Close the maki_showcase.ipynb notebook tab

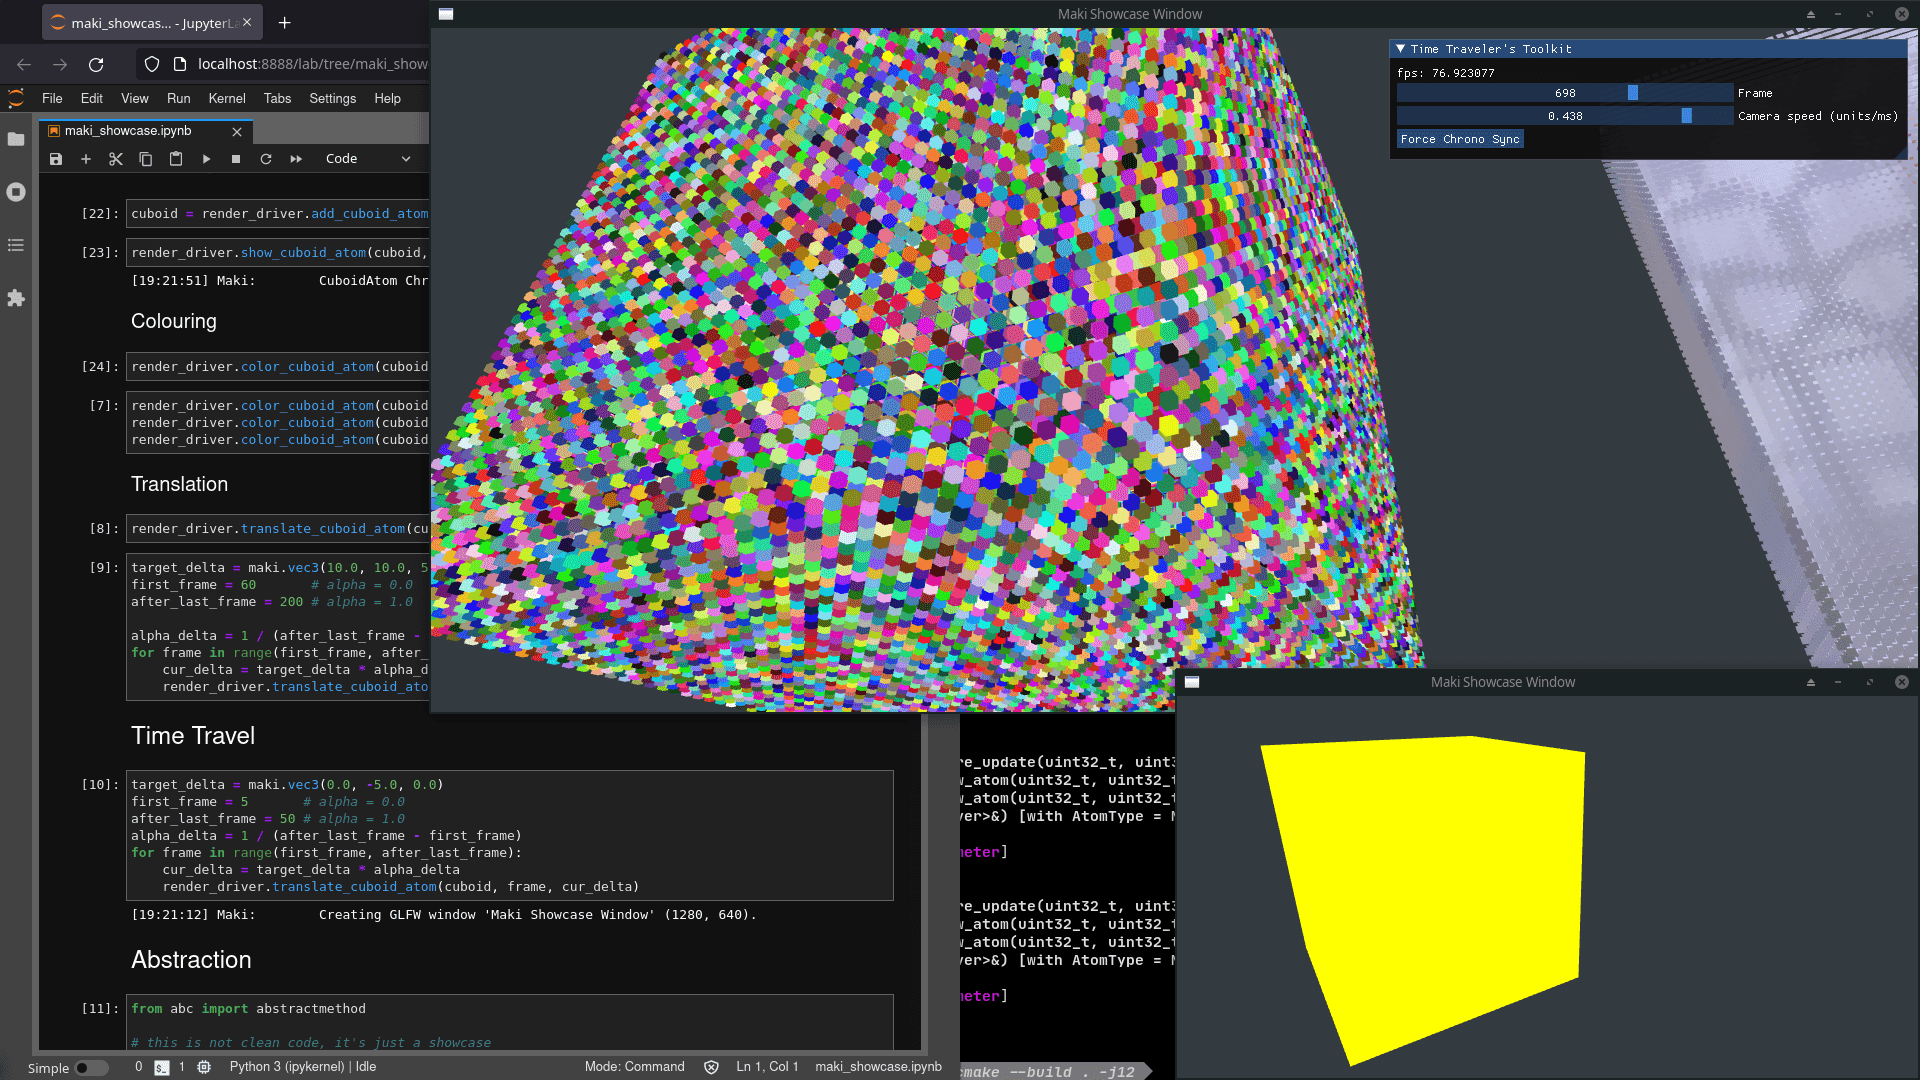pos(237,132)
